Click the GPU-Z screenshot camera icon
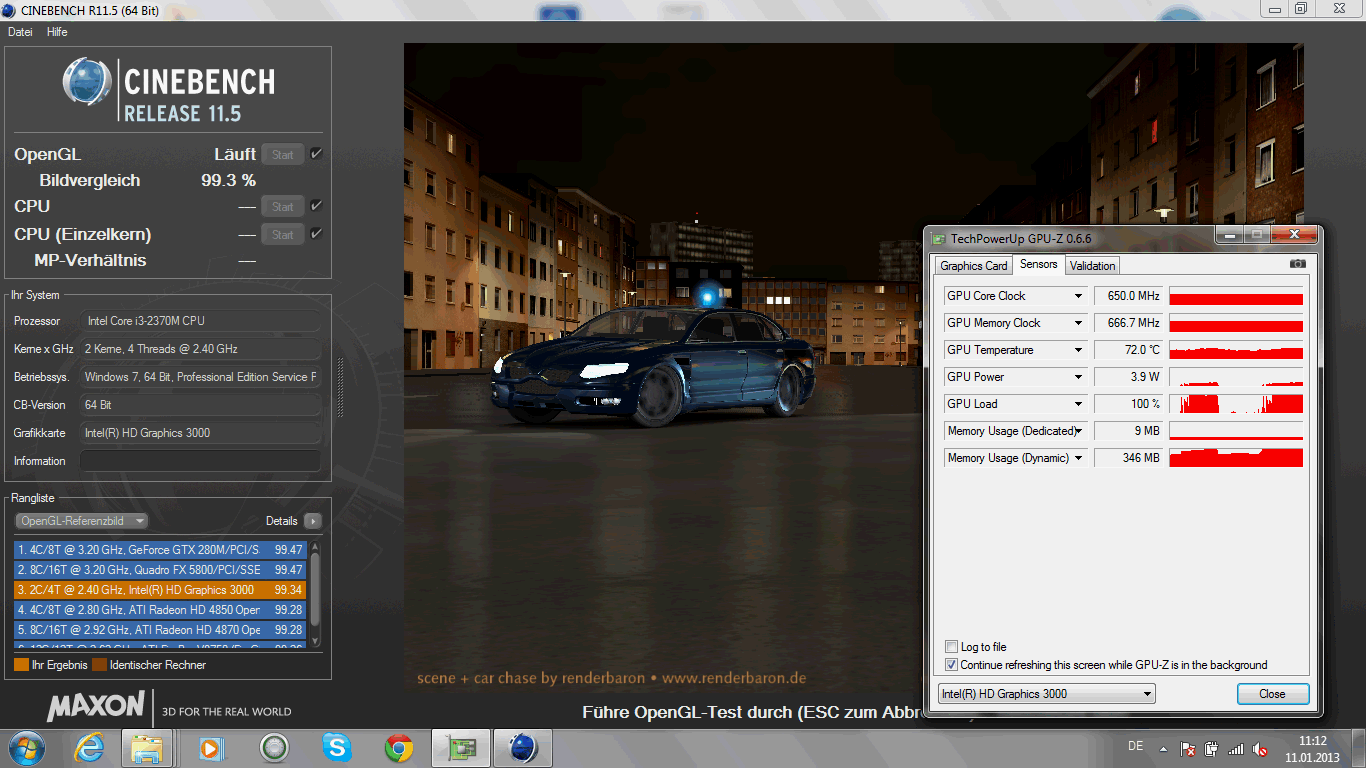Viewport: 1366px width, 768px height. (1297, 265)
